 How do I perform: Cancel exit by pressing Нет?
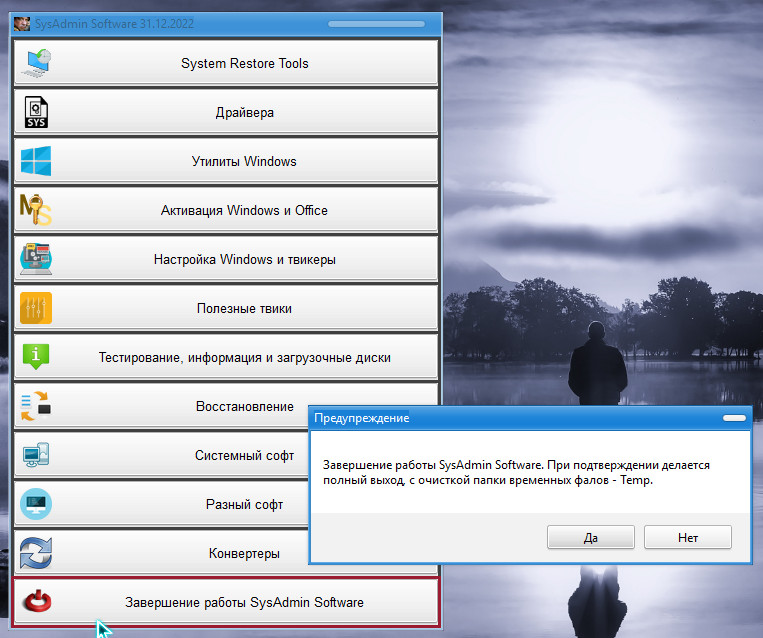[x=688, y=537]
